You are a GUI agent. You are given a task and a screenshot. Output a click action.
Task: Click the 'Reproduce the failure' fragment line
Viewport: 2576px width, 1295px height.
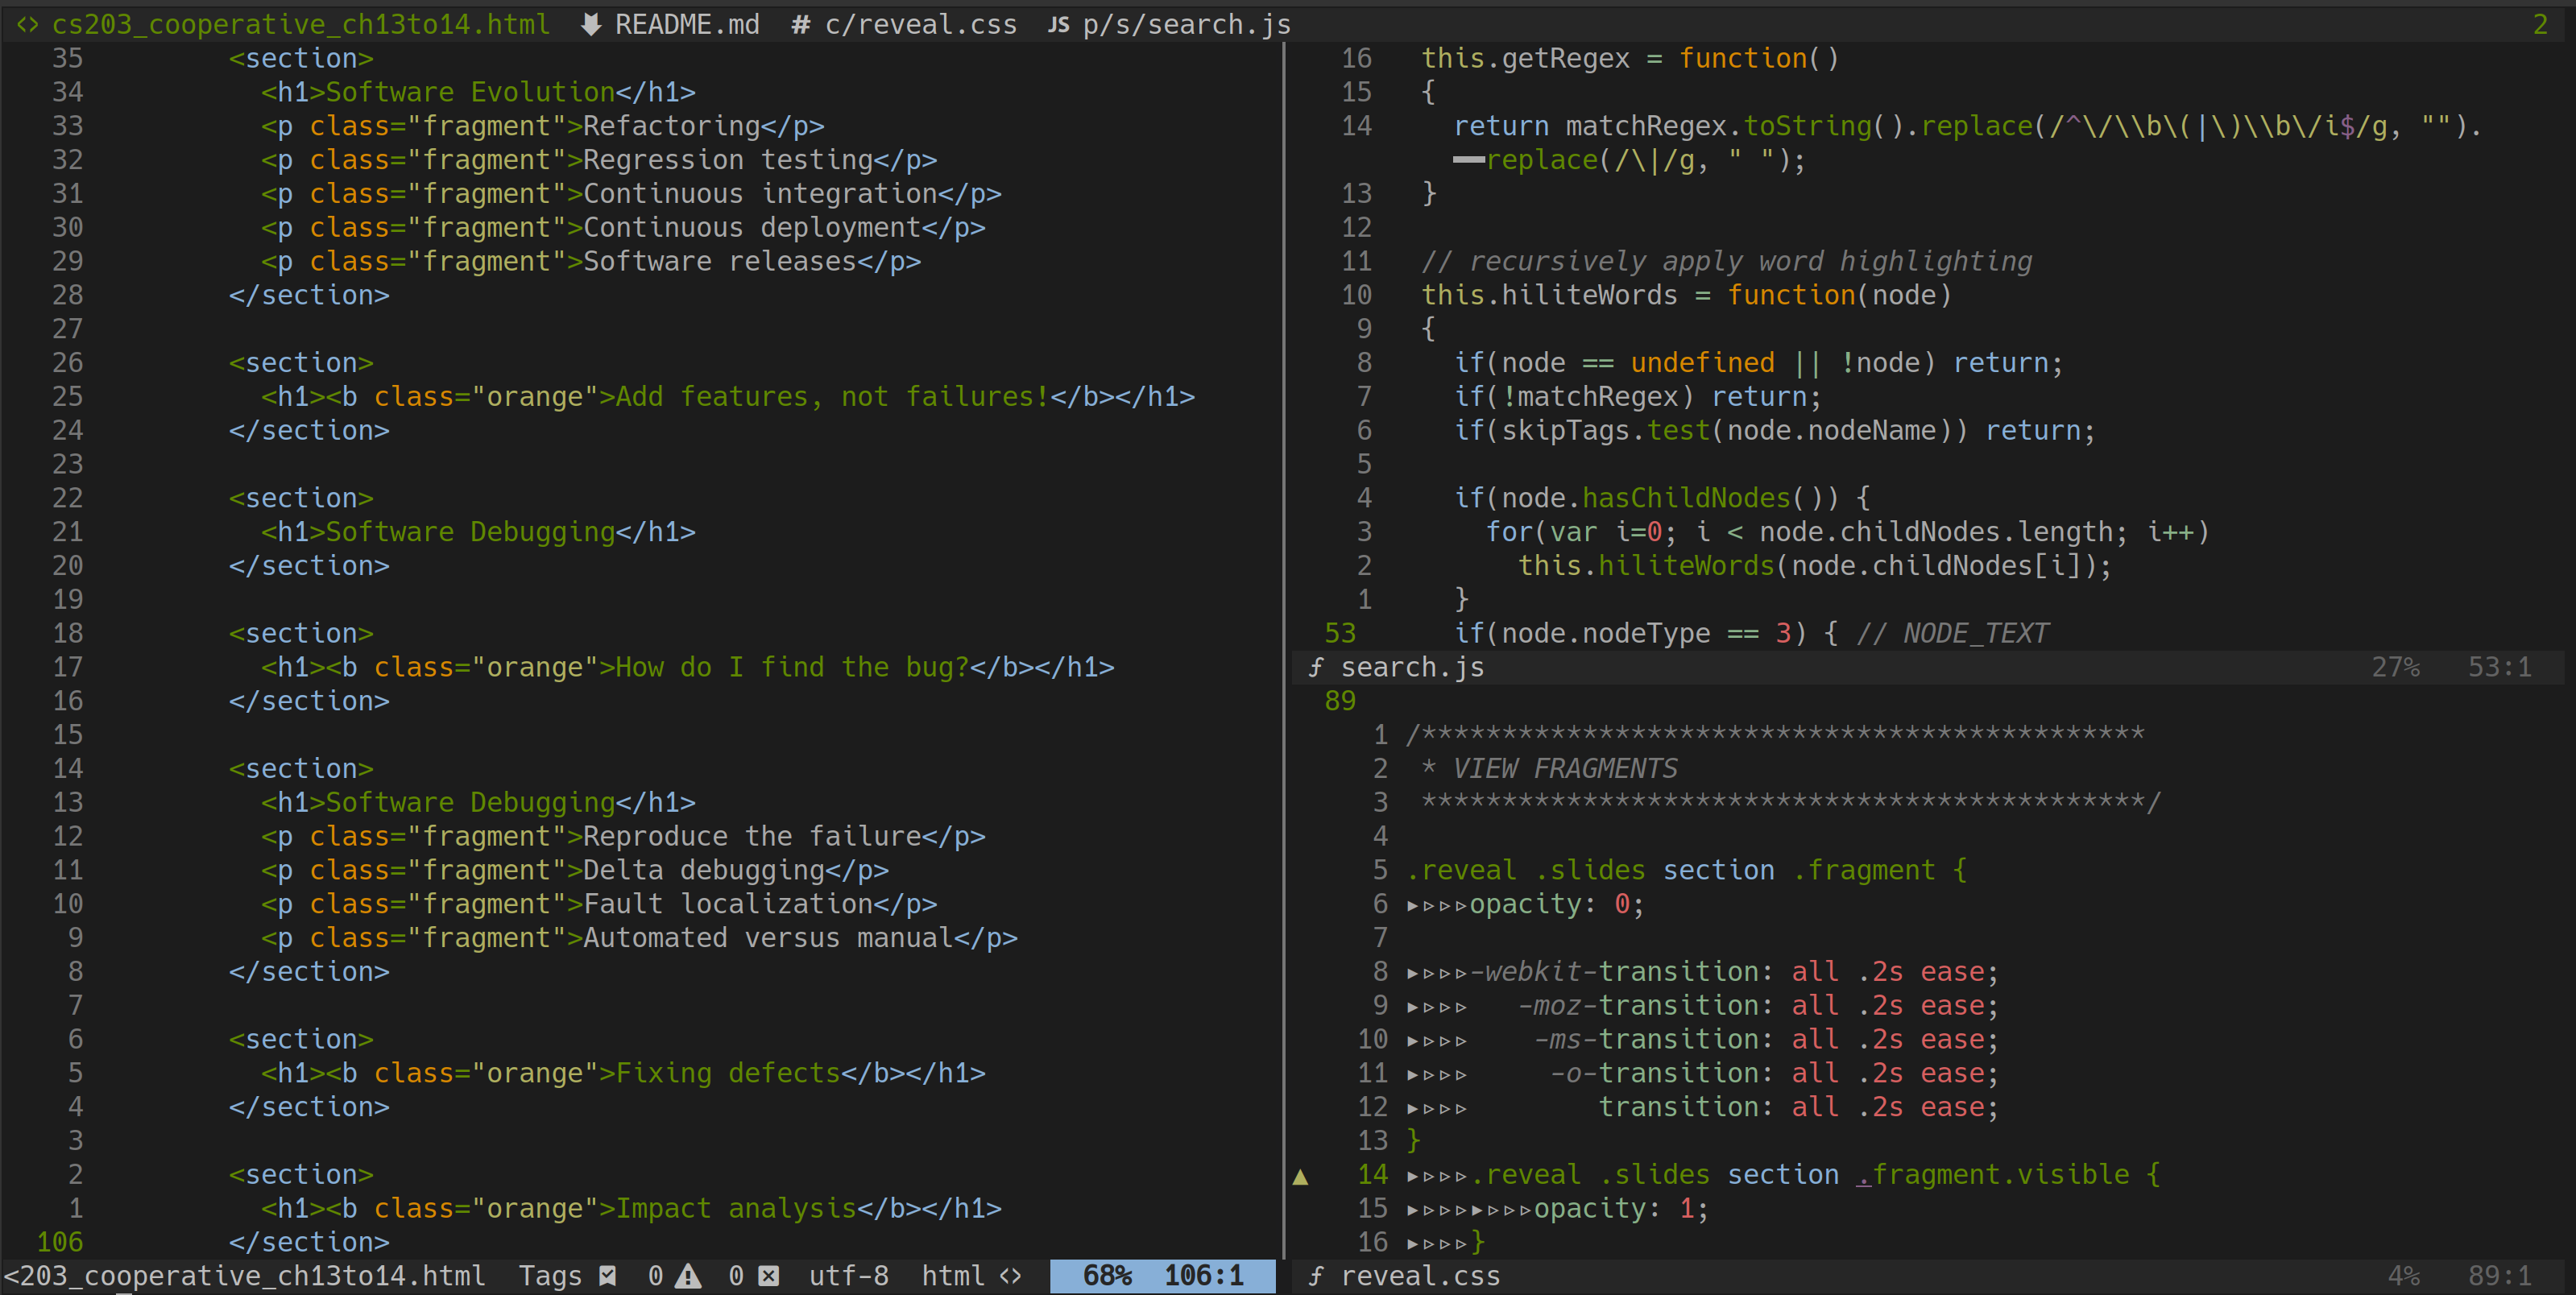pyautogui.click(x=622, y=836)
